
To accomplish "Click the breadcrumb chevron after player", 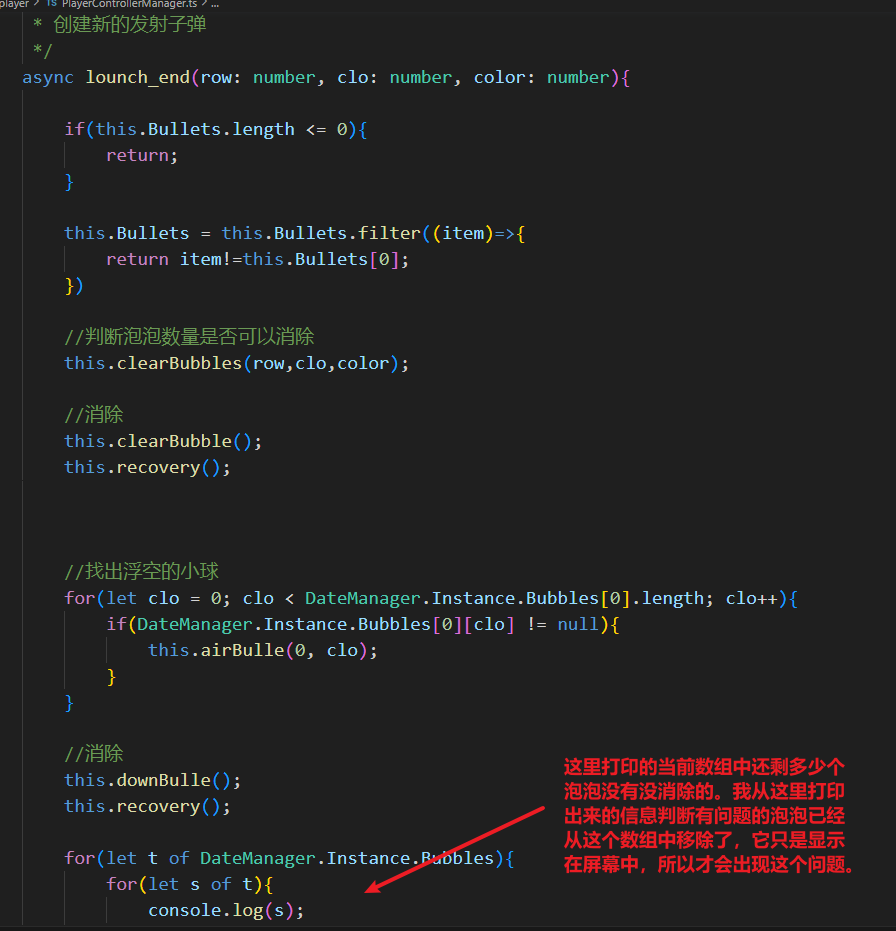I will [x=37, y=3].
